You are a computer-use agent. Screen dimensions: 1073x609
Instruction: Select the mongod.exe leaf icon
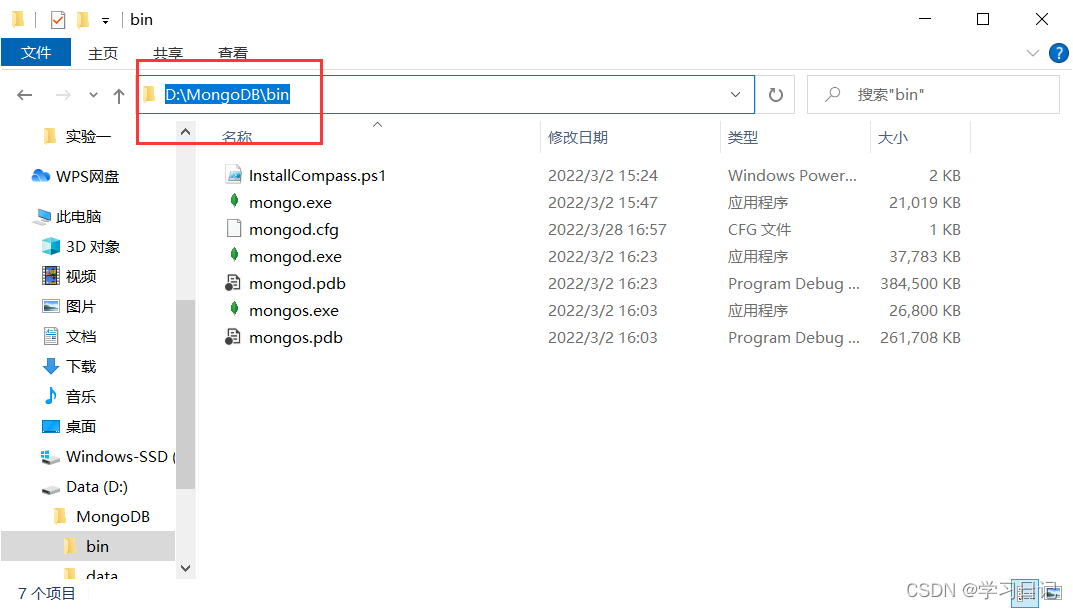234,255
